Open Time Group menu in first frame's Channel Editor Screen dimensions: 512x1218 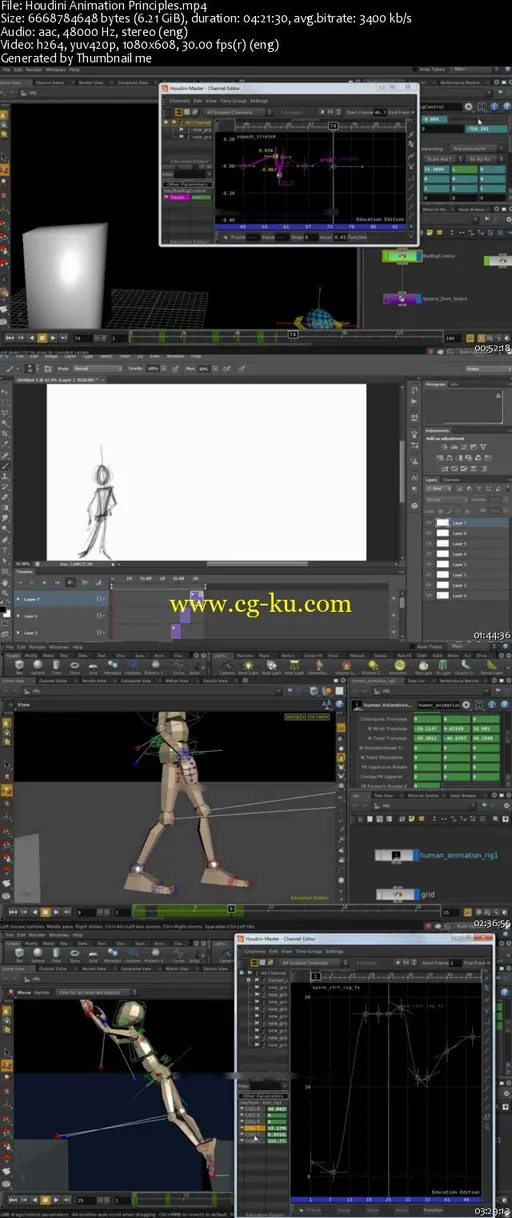pyautogui.click(x=232, y=101)
